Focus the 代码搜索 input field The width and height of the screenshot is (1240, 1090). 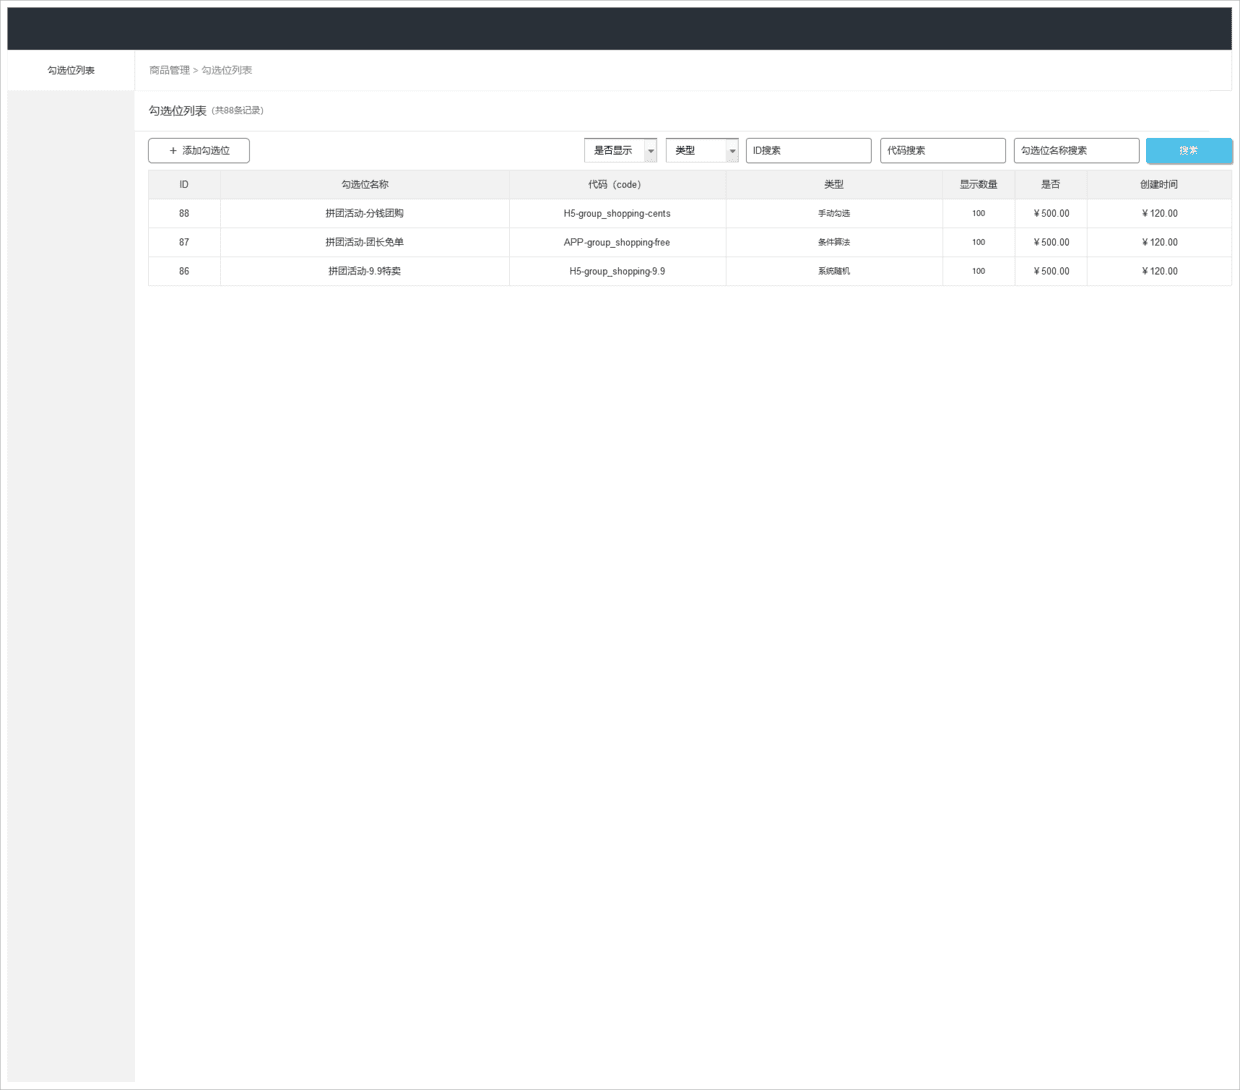pyautogui.click(x=942, y=150)
